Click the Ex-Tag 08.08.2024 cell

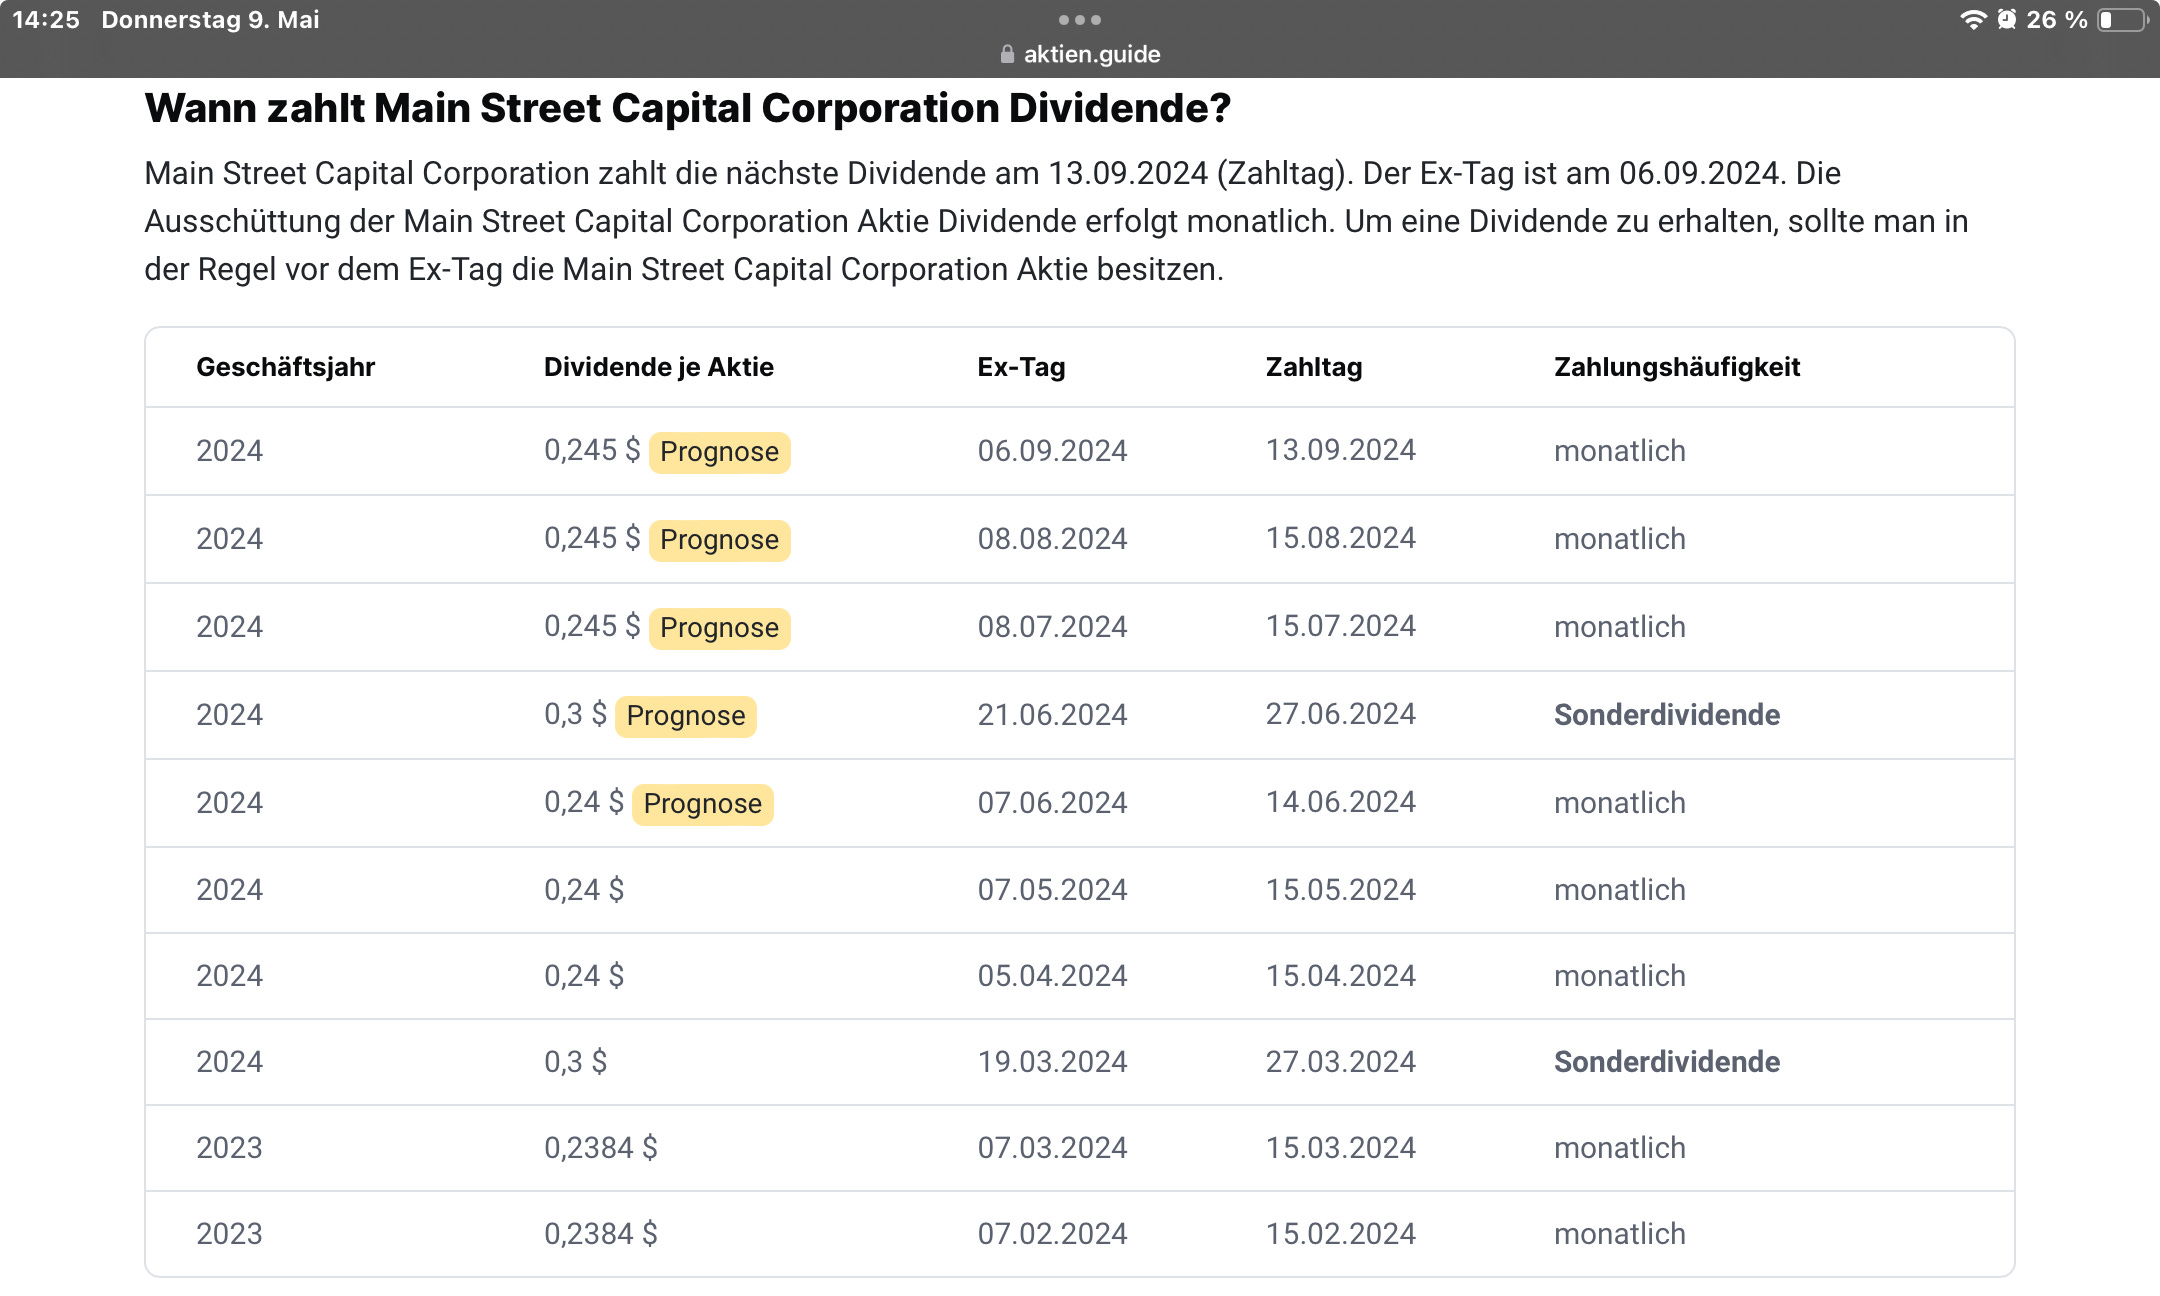1052,539
